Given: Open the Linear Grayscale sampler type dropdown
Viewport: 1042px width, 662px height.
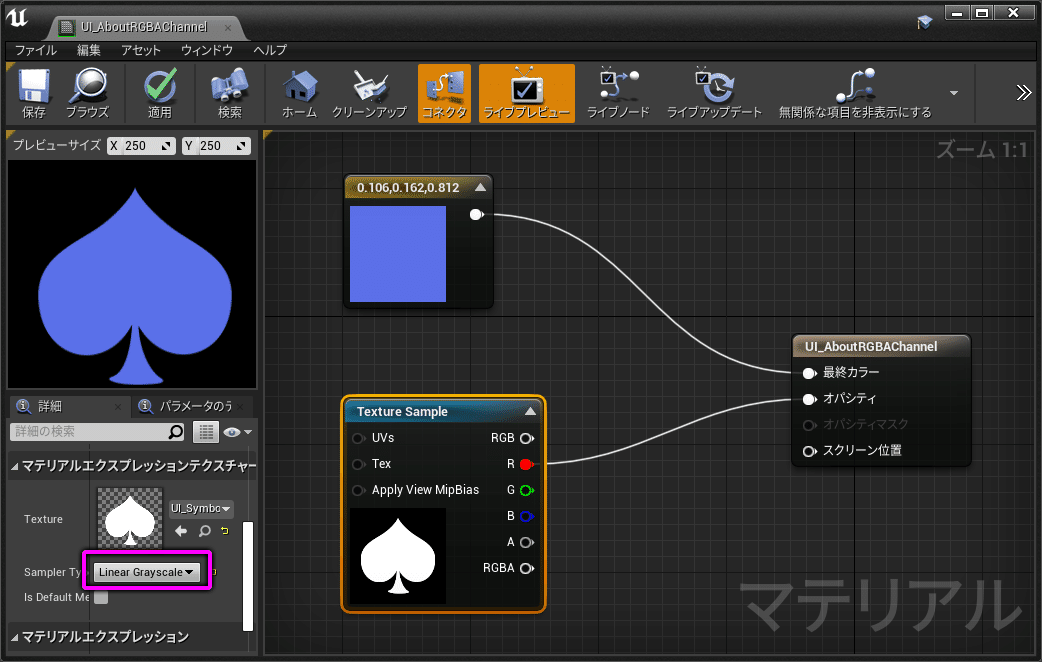Looking at the screenshot, I should (x=146, y=572).
